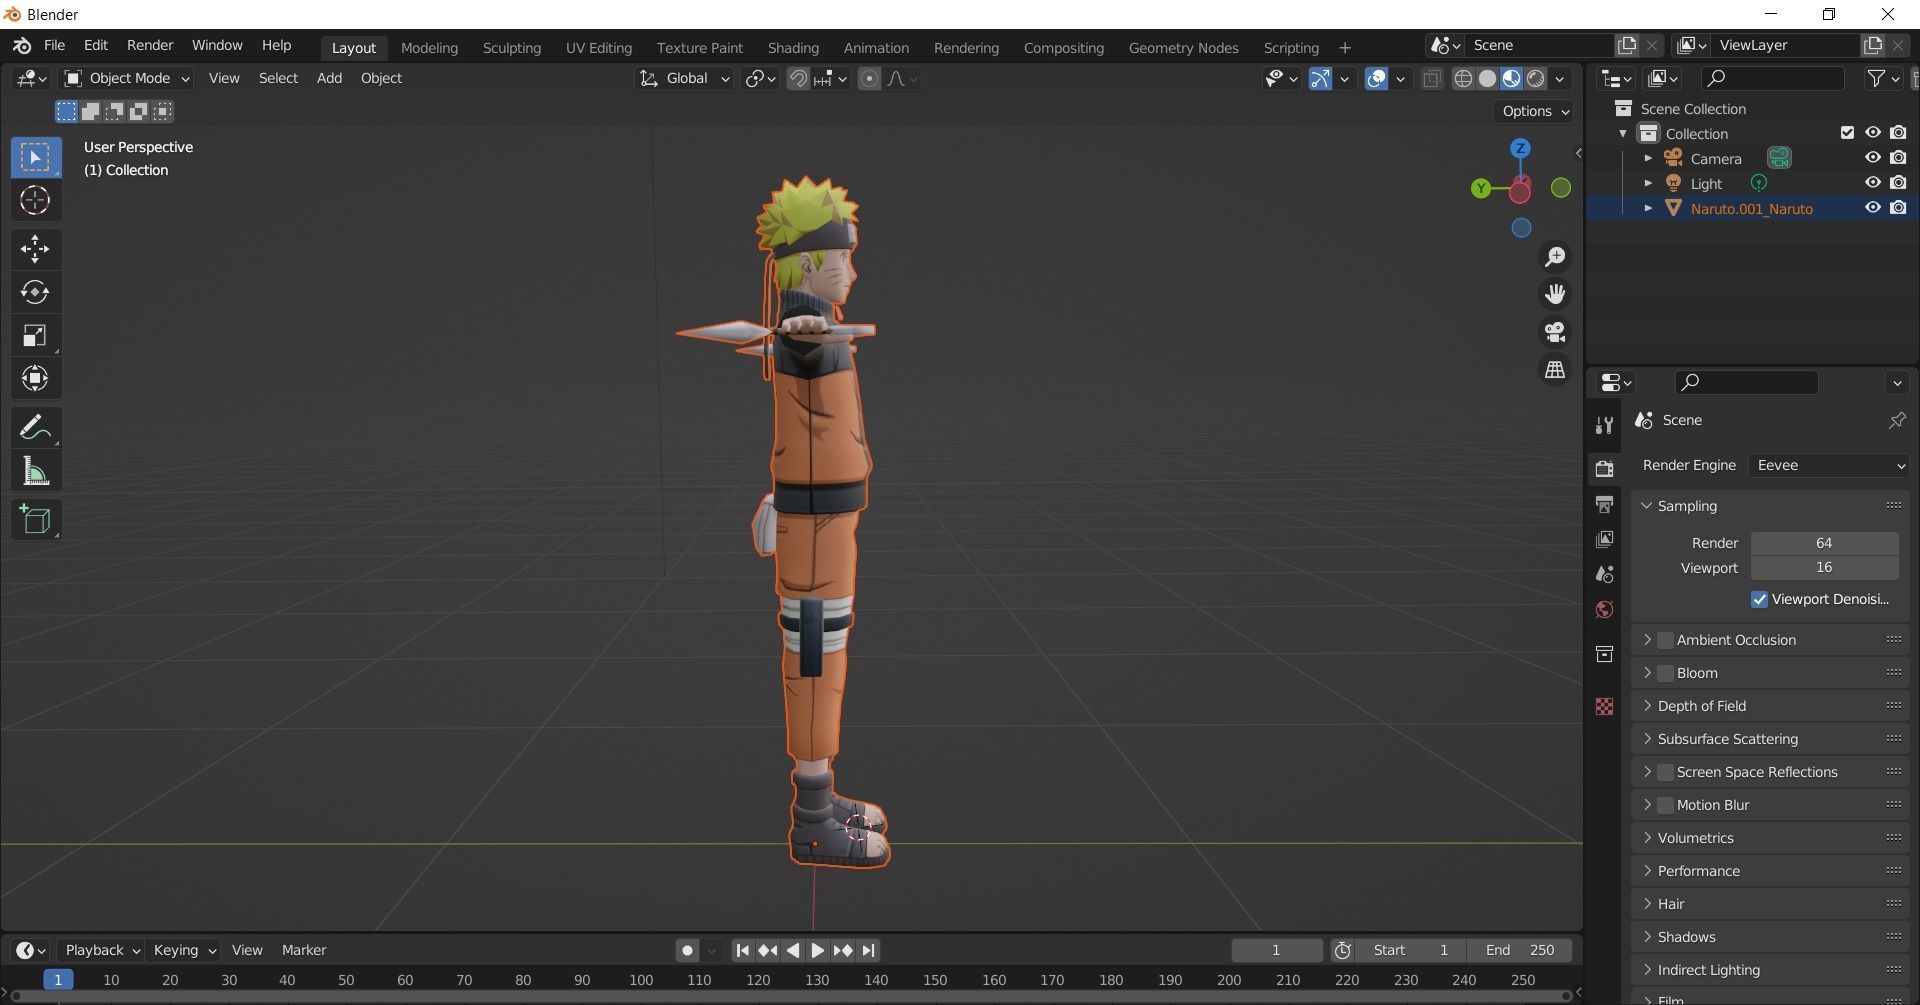Activate the 3D Cursor tool
The width and height of the screenshot is (1920, 1005).
[x=35, y=201]
